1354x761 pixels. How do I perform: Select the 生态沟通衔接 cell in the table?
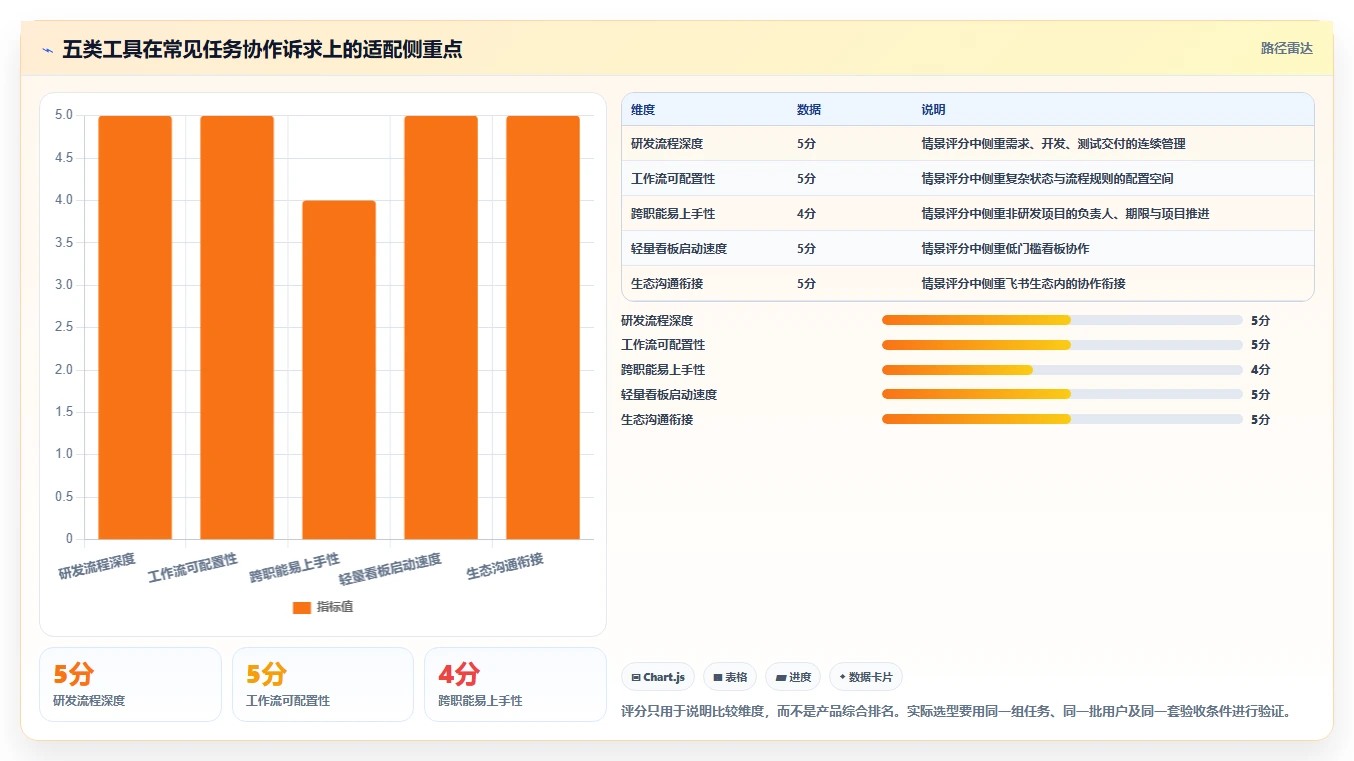click(667, 284)
